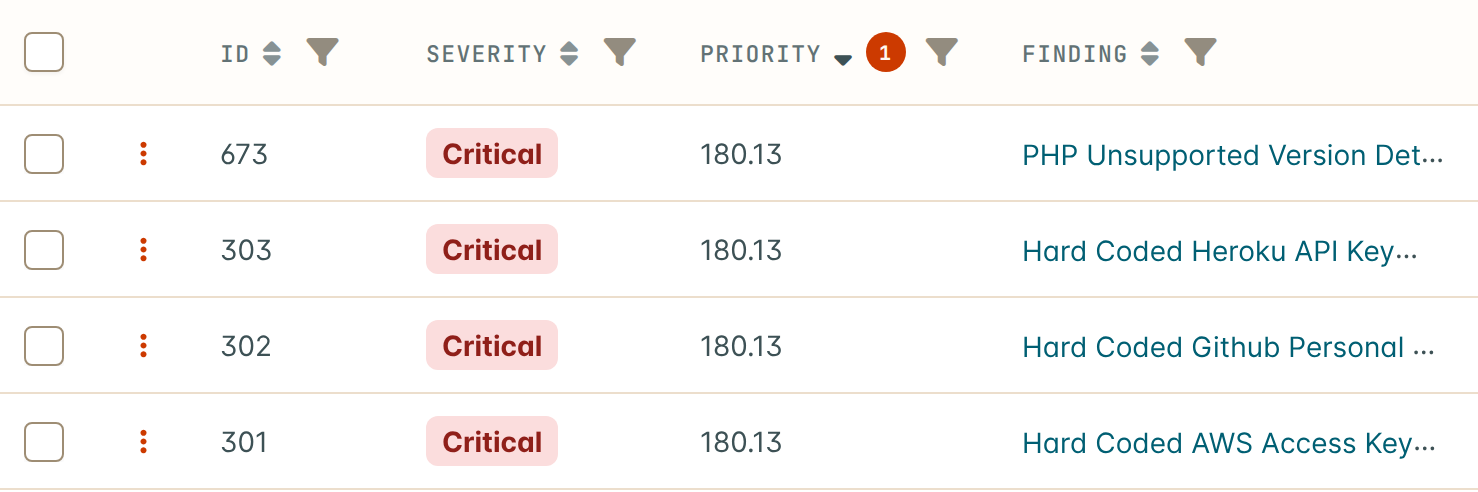This screenshot has width=1478, height=492.
Task: Toggle the select-all checkbox in header
Action: tap(44, 52)
